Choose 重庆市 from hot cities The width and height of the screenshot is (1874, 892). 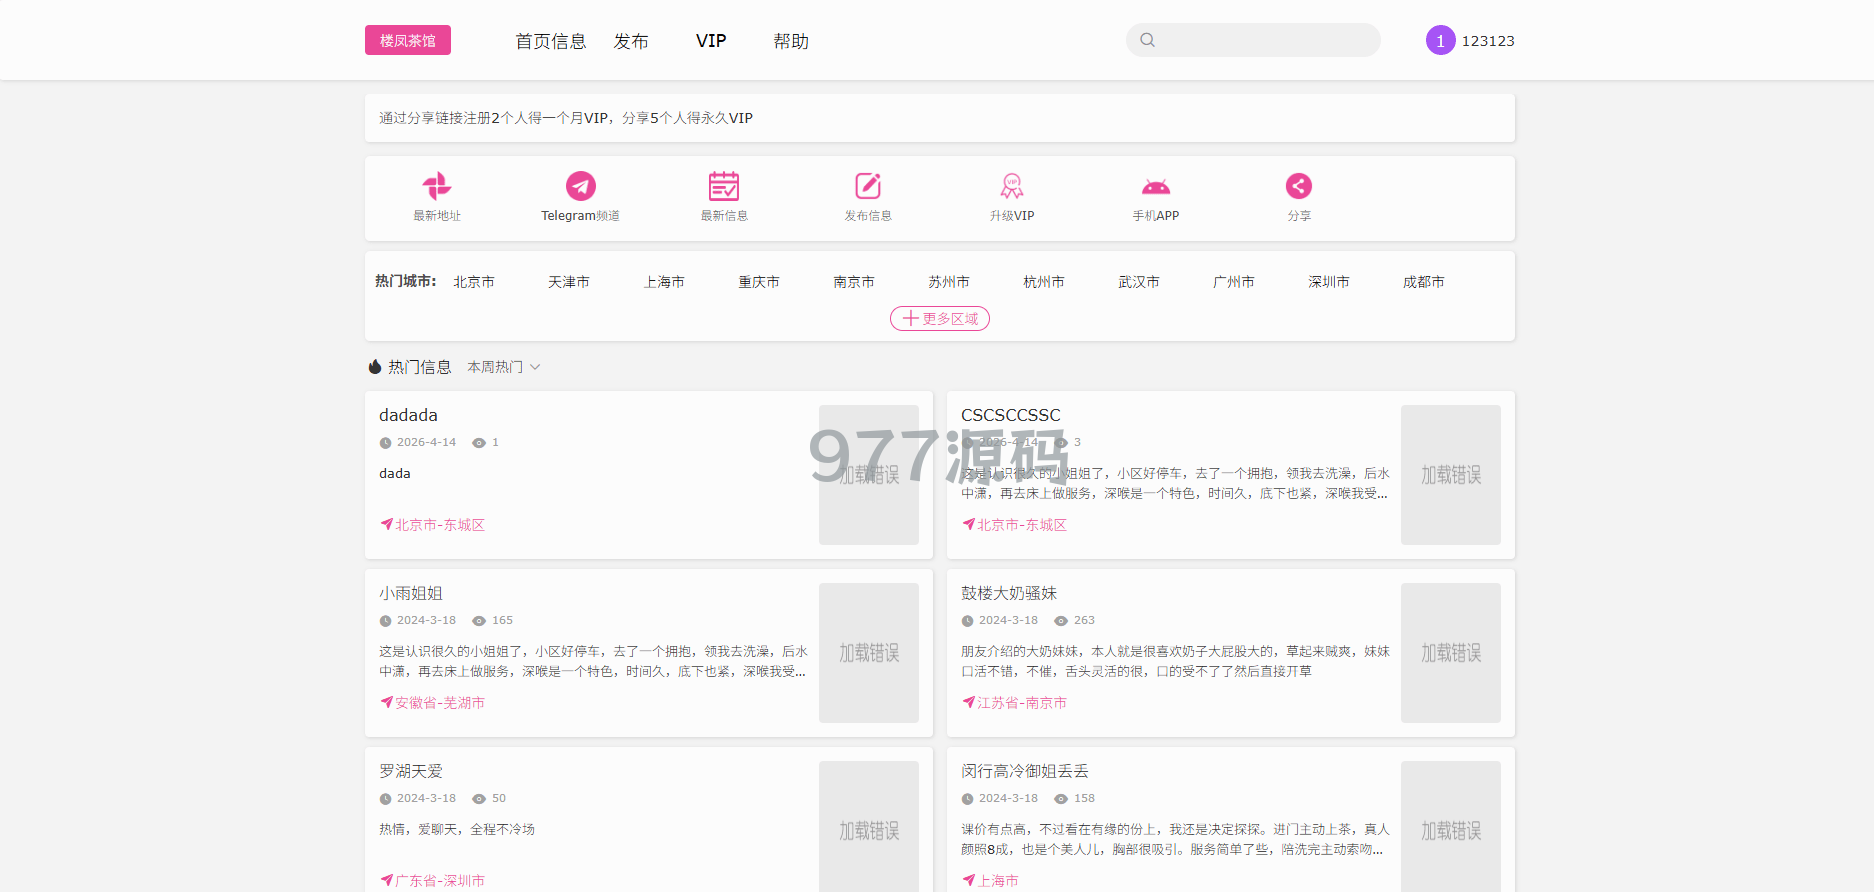click(x=759, y=282)
